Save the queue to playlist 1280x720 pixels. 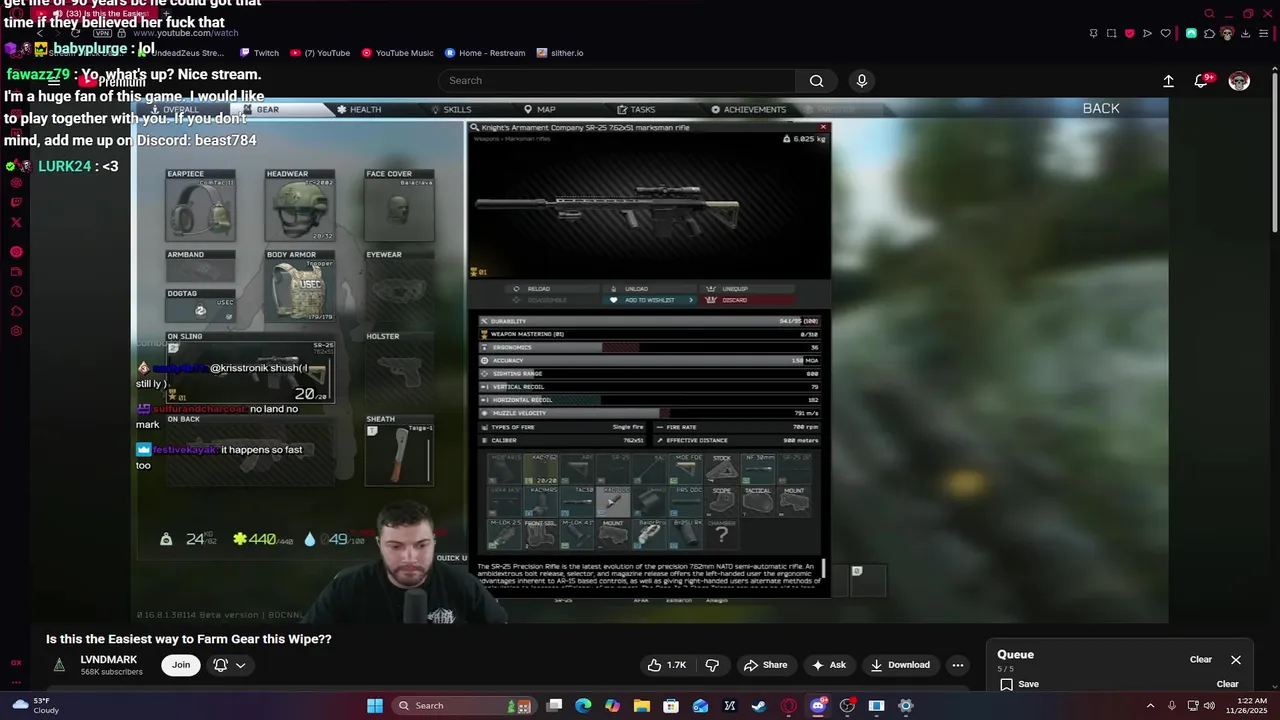click(x=1019, y=684)
